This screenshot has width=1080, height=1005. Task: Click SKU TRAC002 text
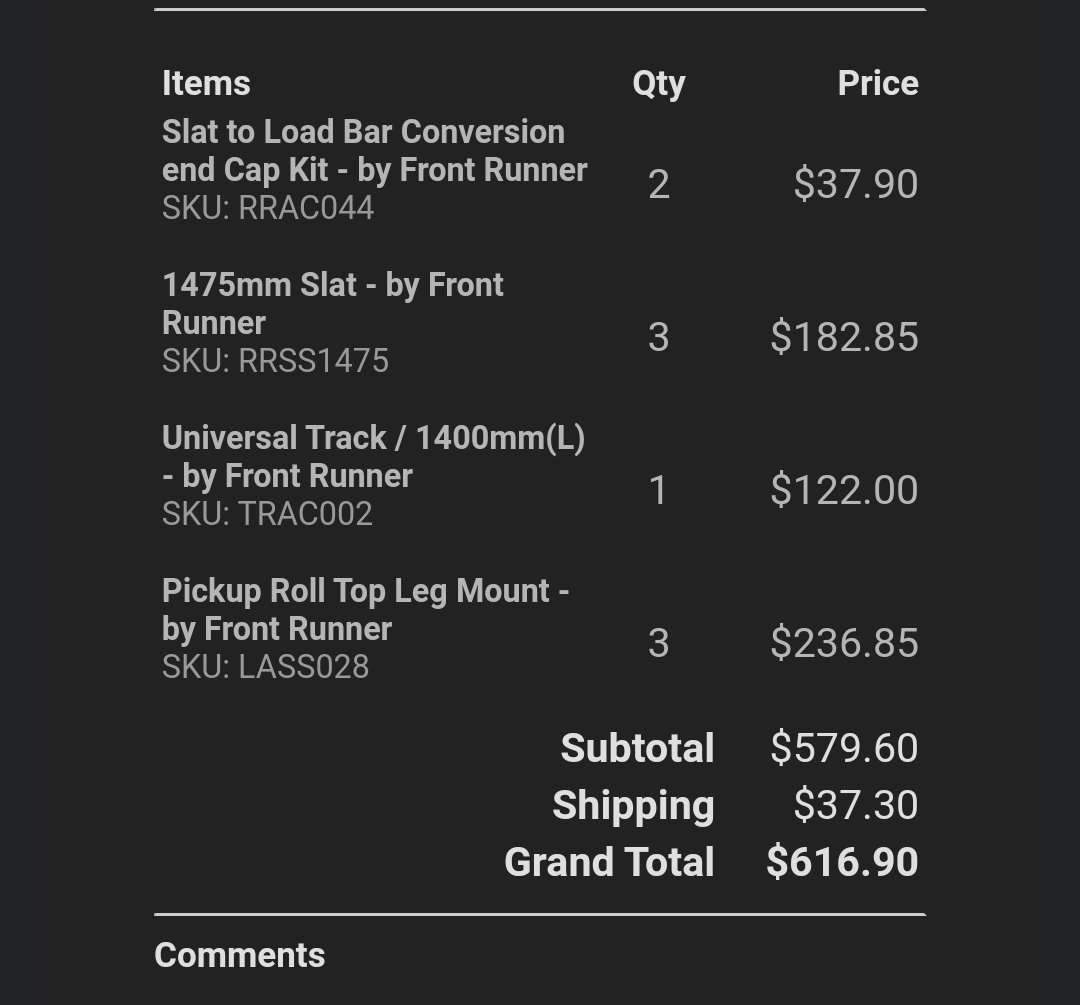click(x=267, y=513)
